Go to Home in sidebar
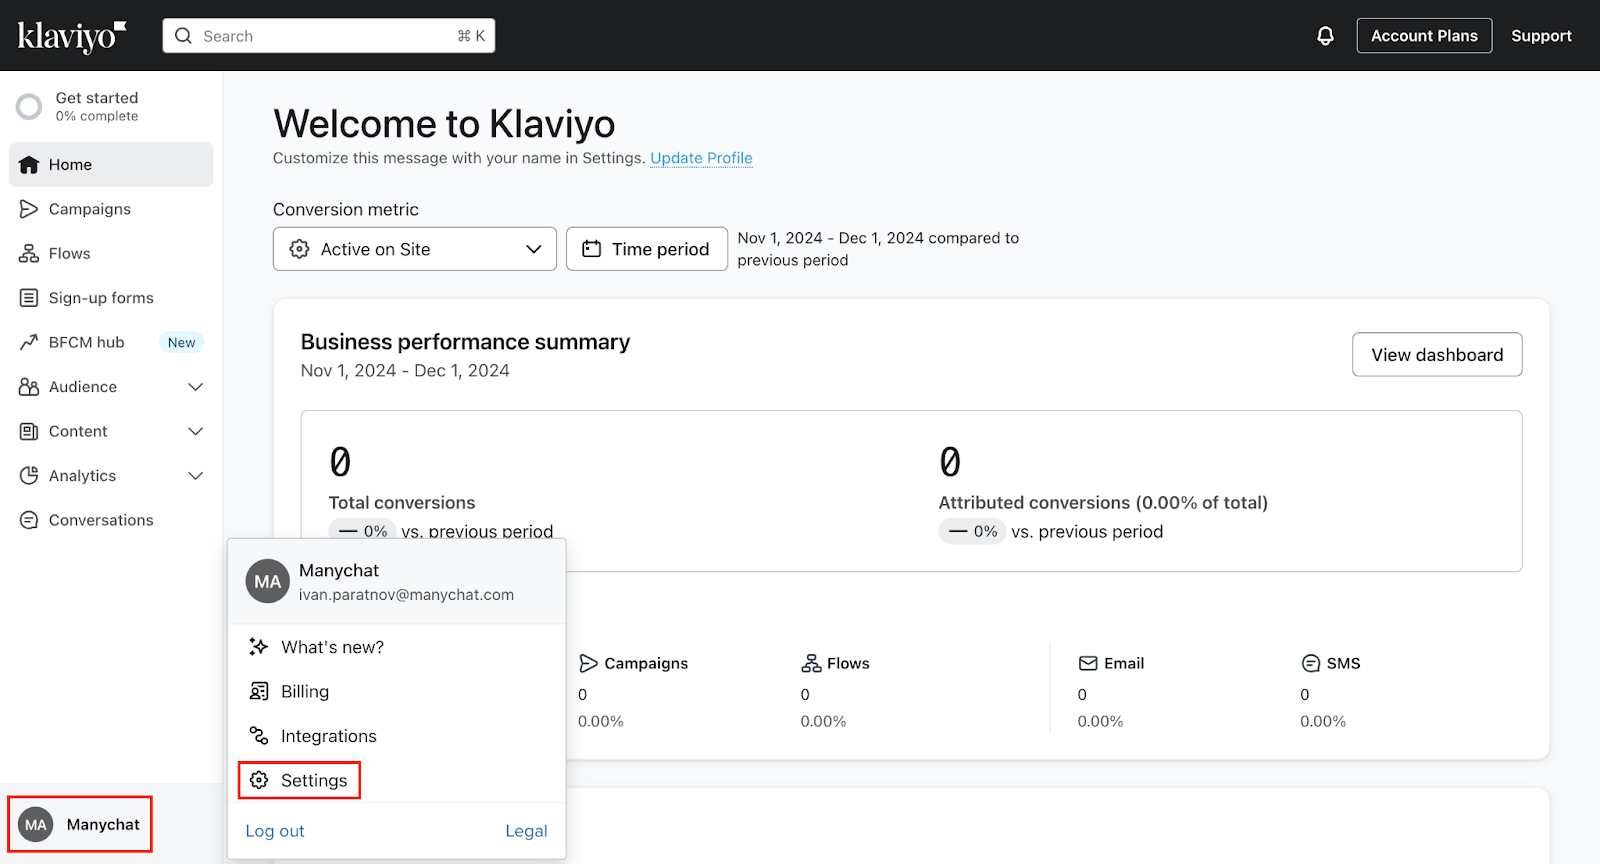Image resolution: width=1600 pixels, height=864 pixels. [x=111, y=165]
